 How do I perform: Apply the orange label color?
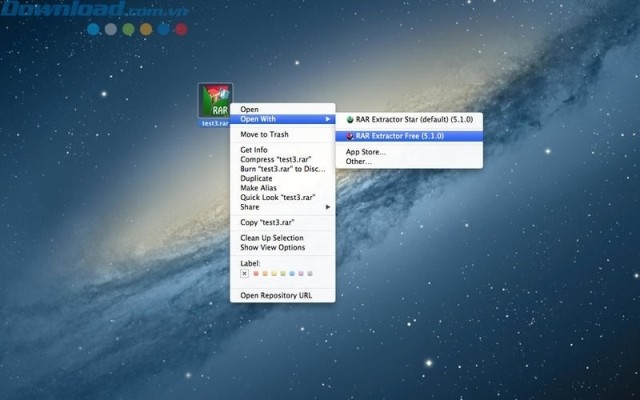point(263,273)
